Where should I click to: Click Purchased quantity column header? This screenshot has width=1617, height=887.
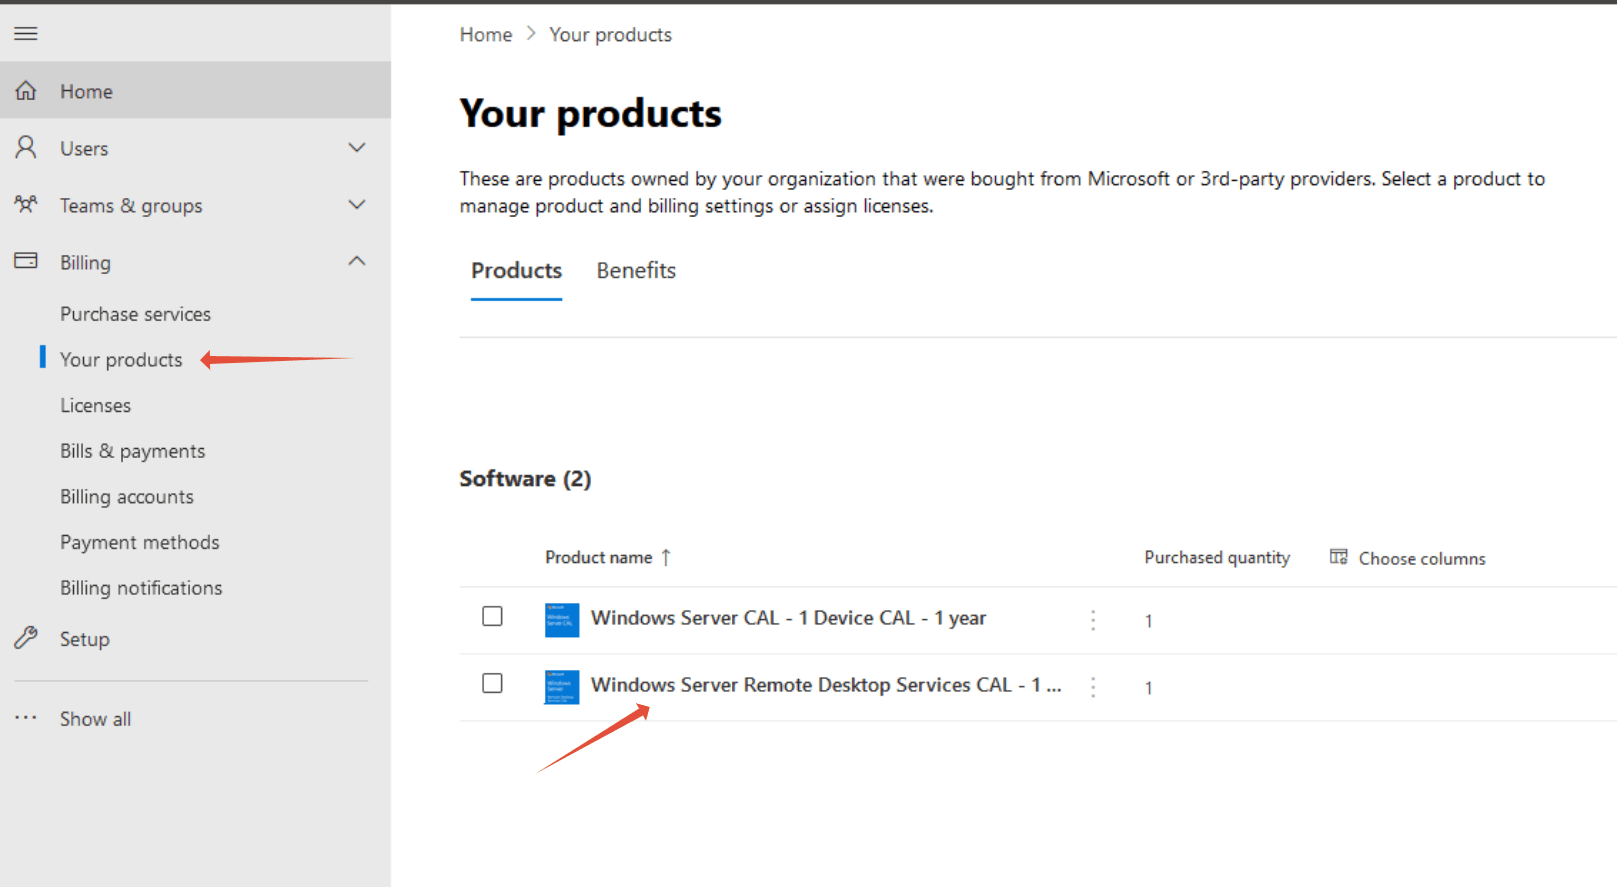coord(1217,557)
